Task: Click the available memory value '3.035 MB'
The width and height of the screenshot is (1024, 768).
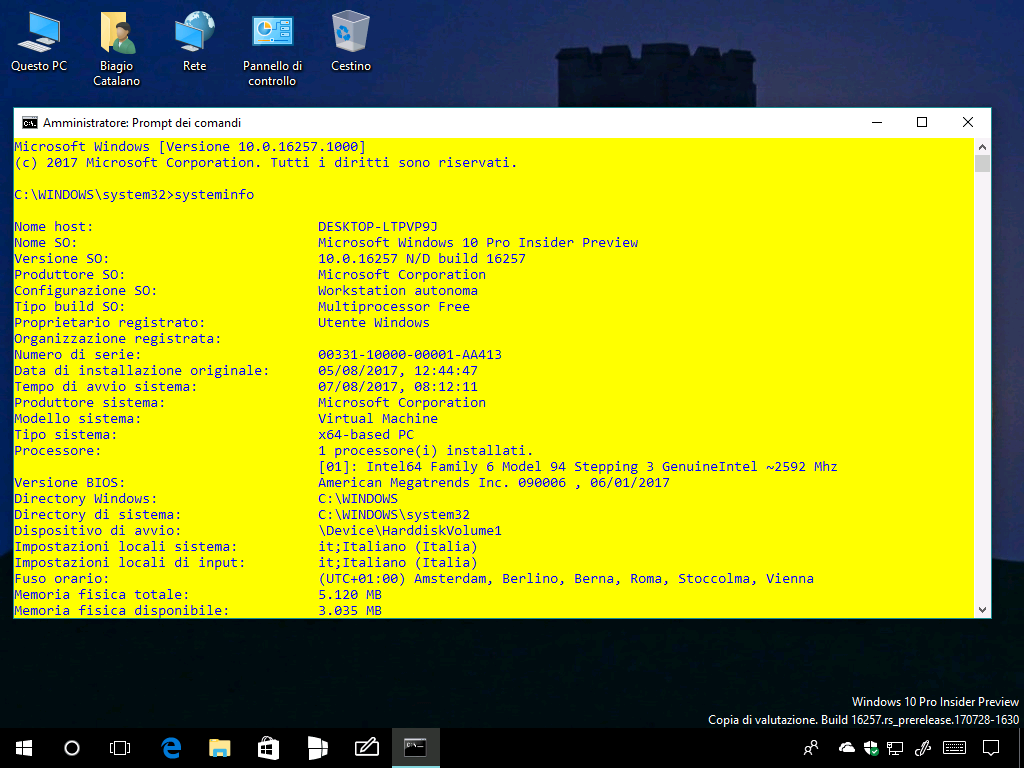Action: [x=350, y=611]
